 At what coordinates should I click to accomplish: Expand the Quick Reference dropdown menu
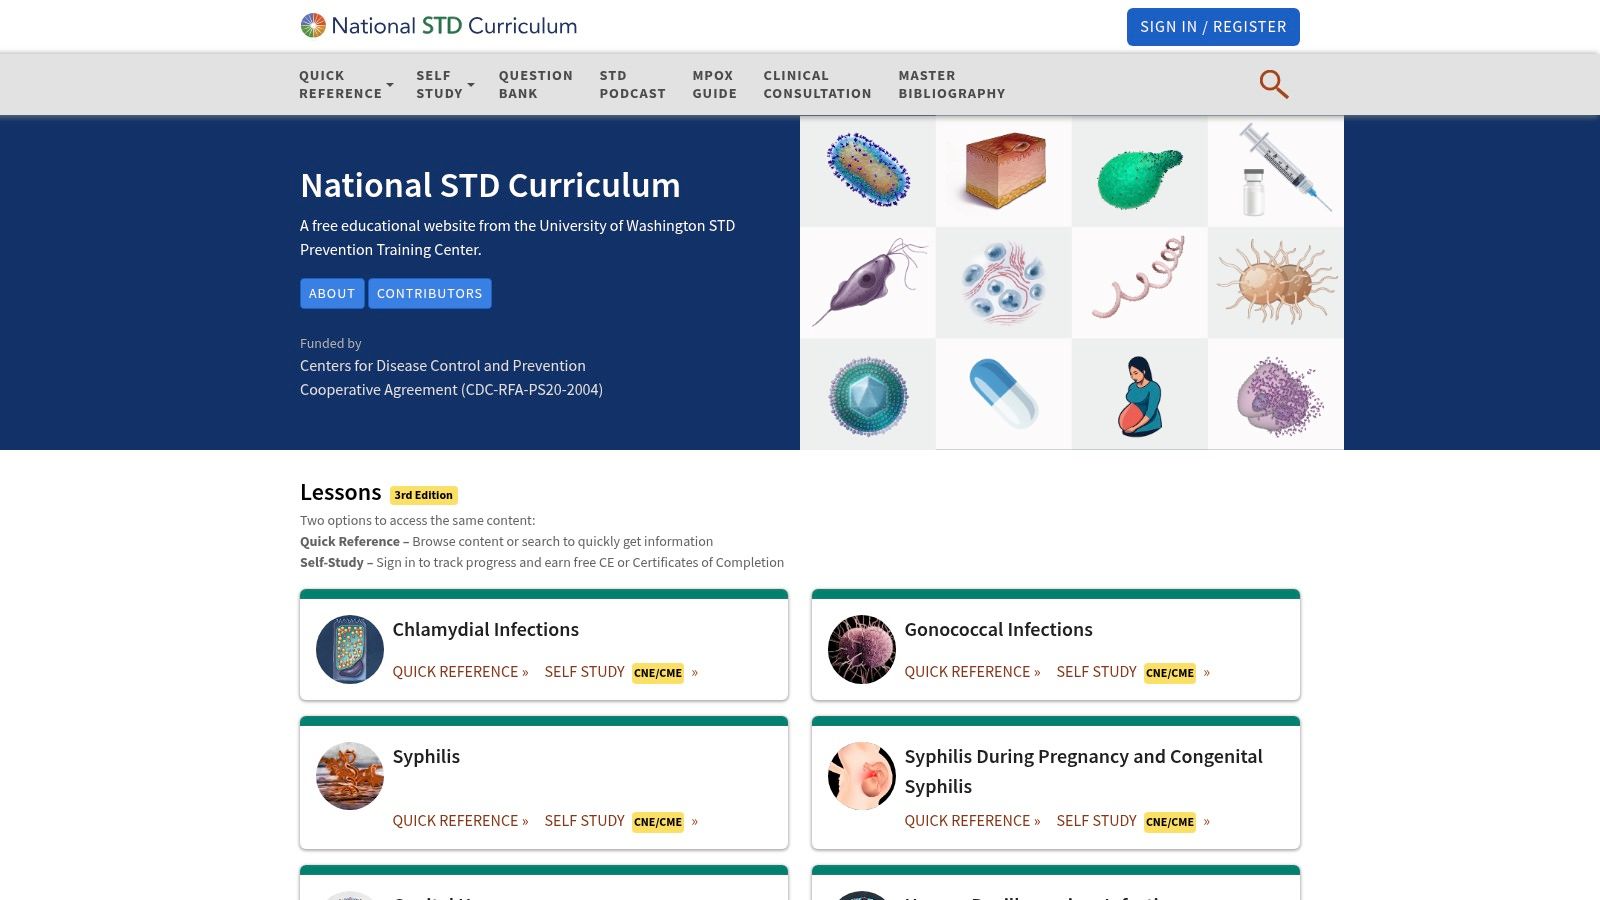point(346,84)
